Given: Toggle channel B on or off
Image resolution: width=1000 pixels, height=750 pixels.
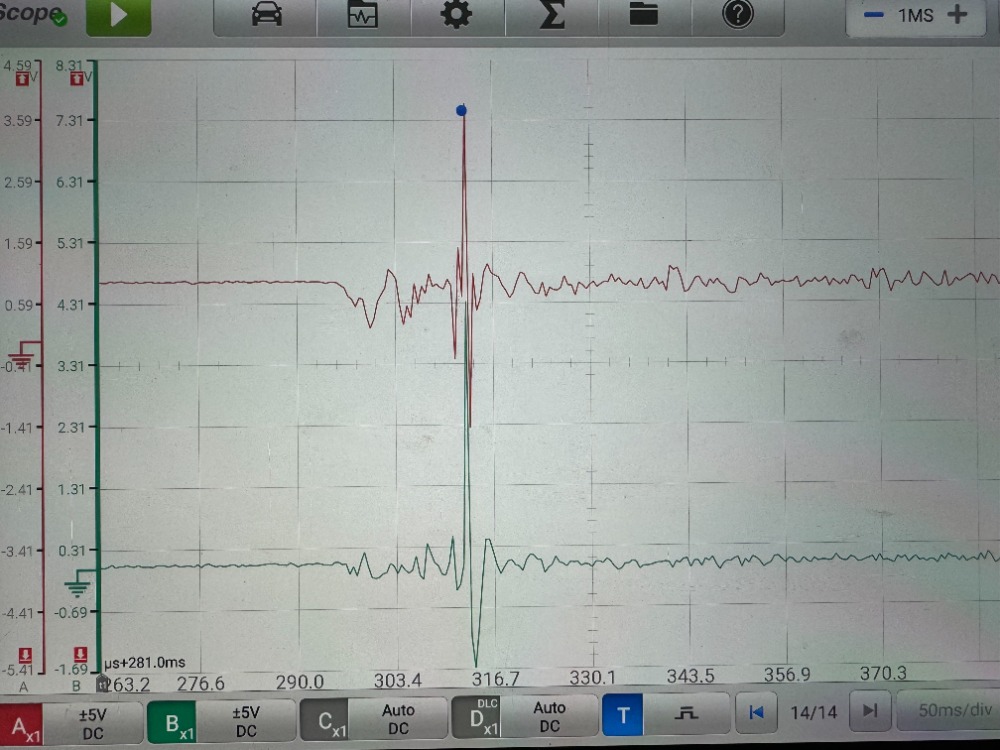Looking at the screenshot, I should coord(174,723).
